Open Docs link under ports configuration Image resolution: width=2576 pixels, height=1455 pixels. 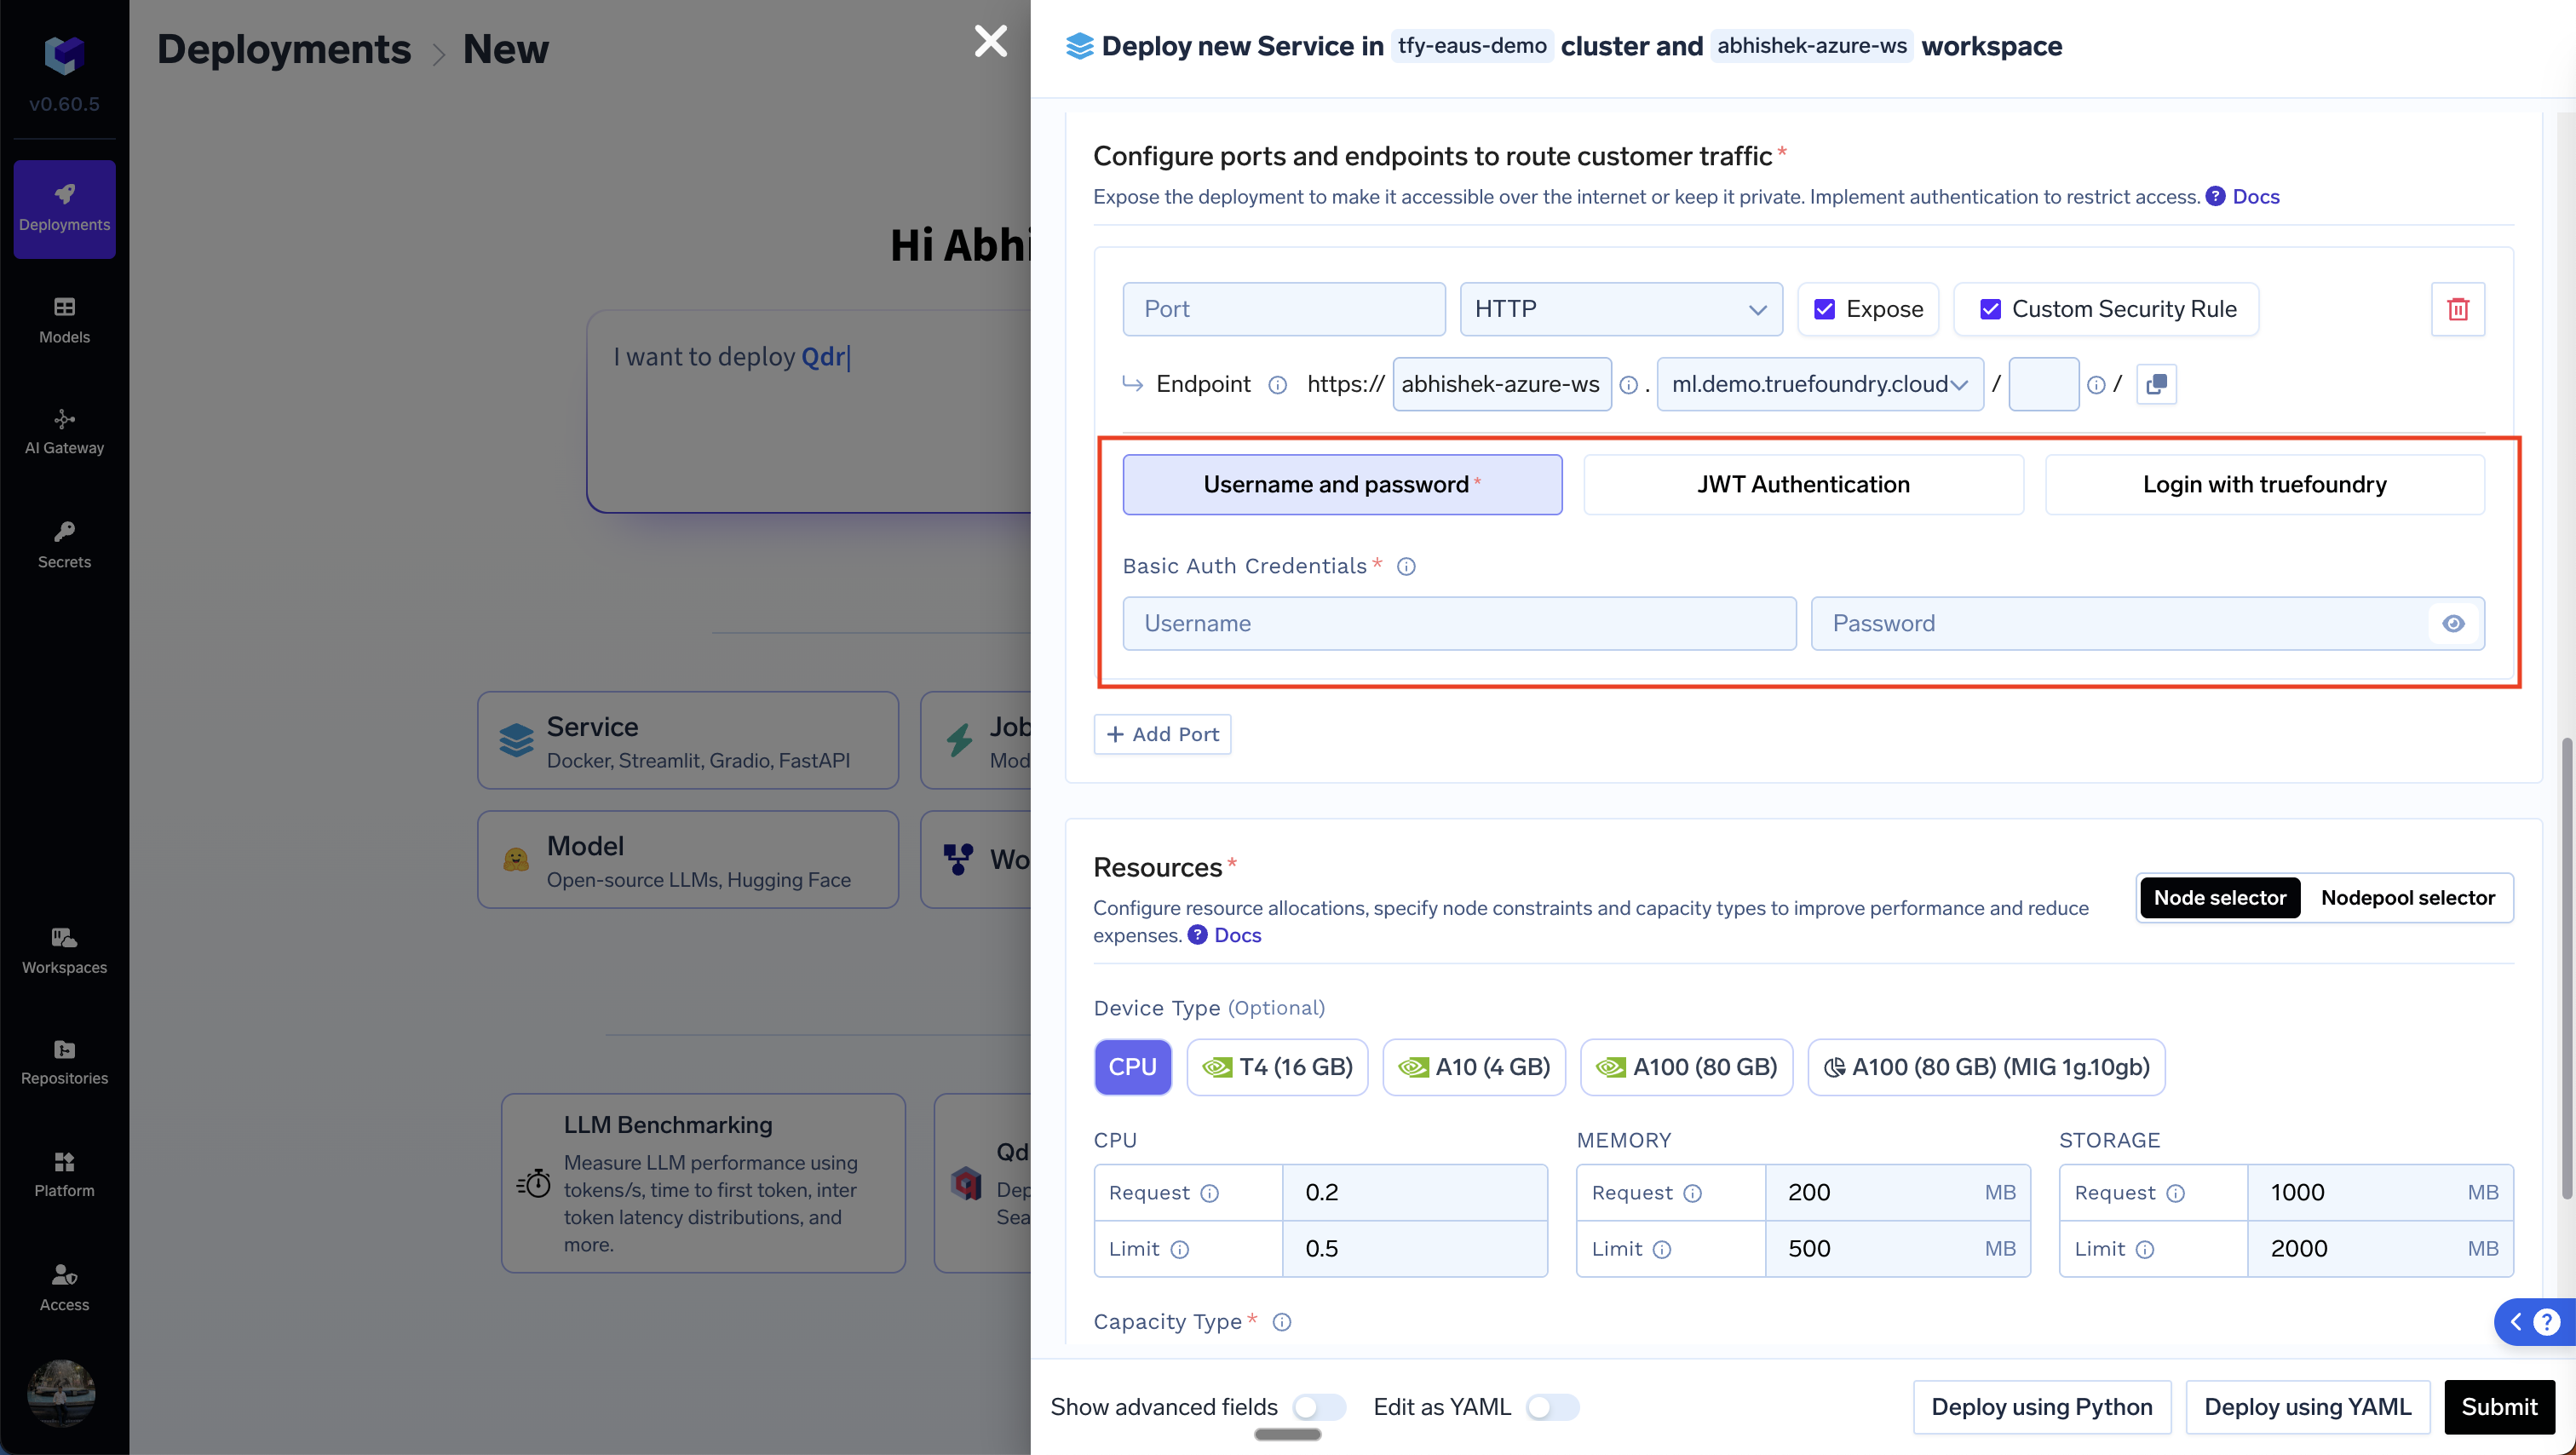click(2256, 197)
